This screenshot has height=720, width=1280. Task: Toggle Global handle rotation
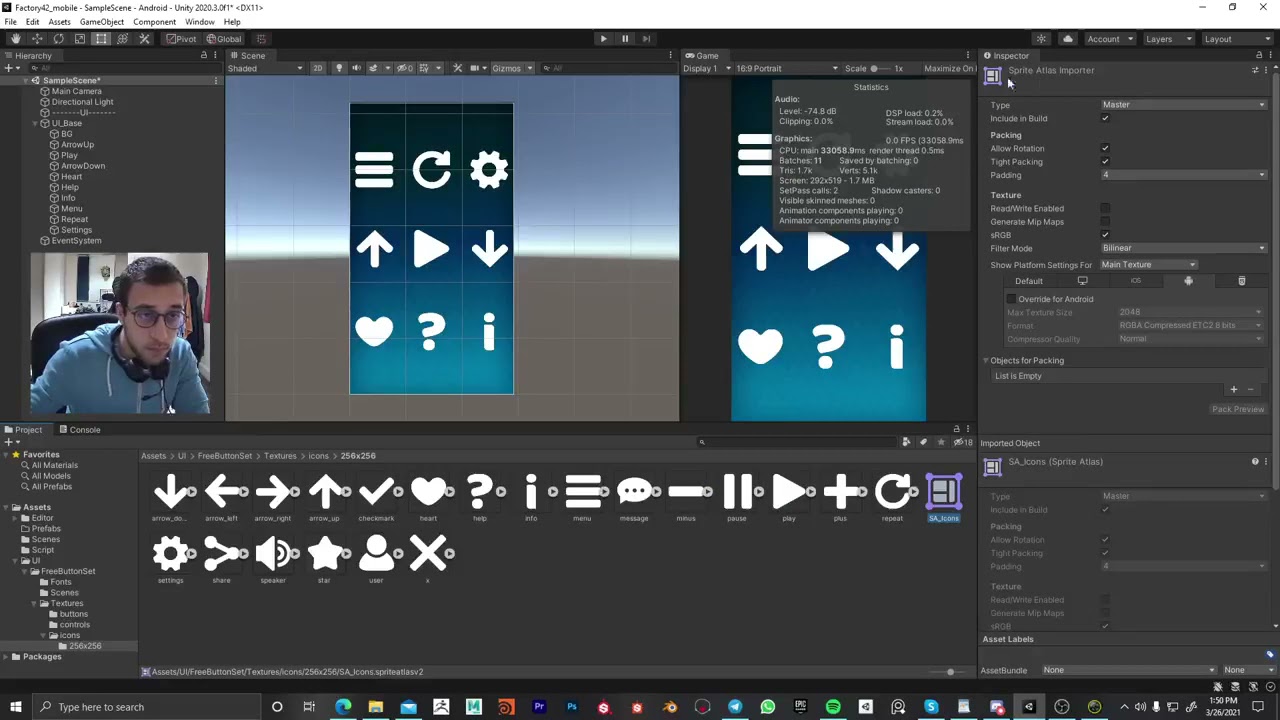click(x=223, y=39)
